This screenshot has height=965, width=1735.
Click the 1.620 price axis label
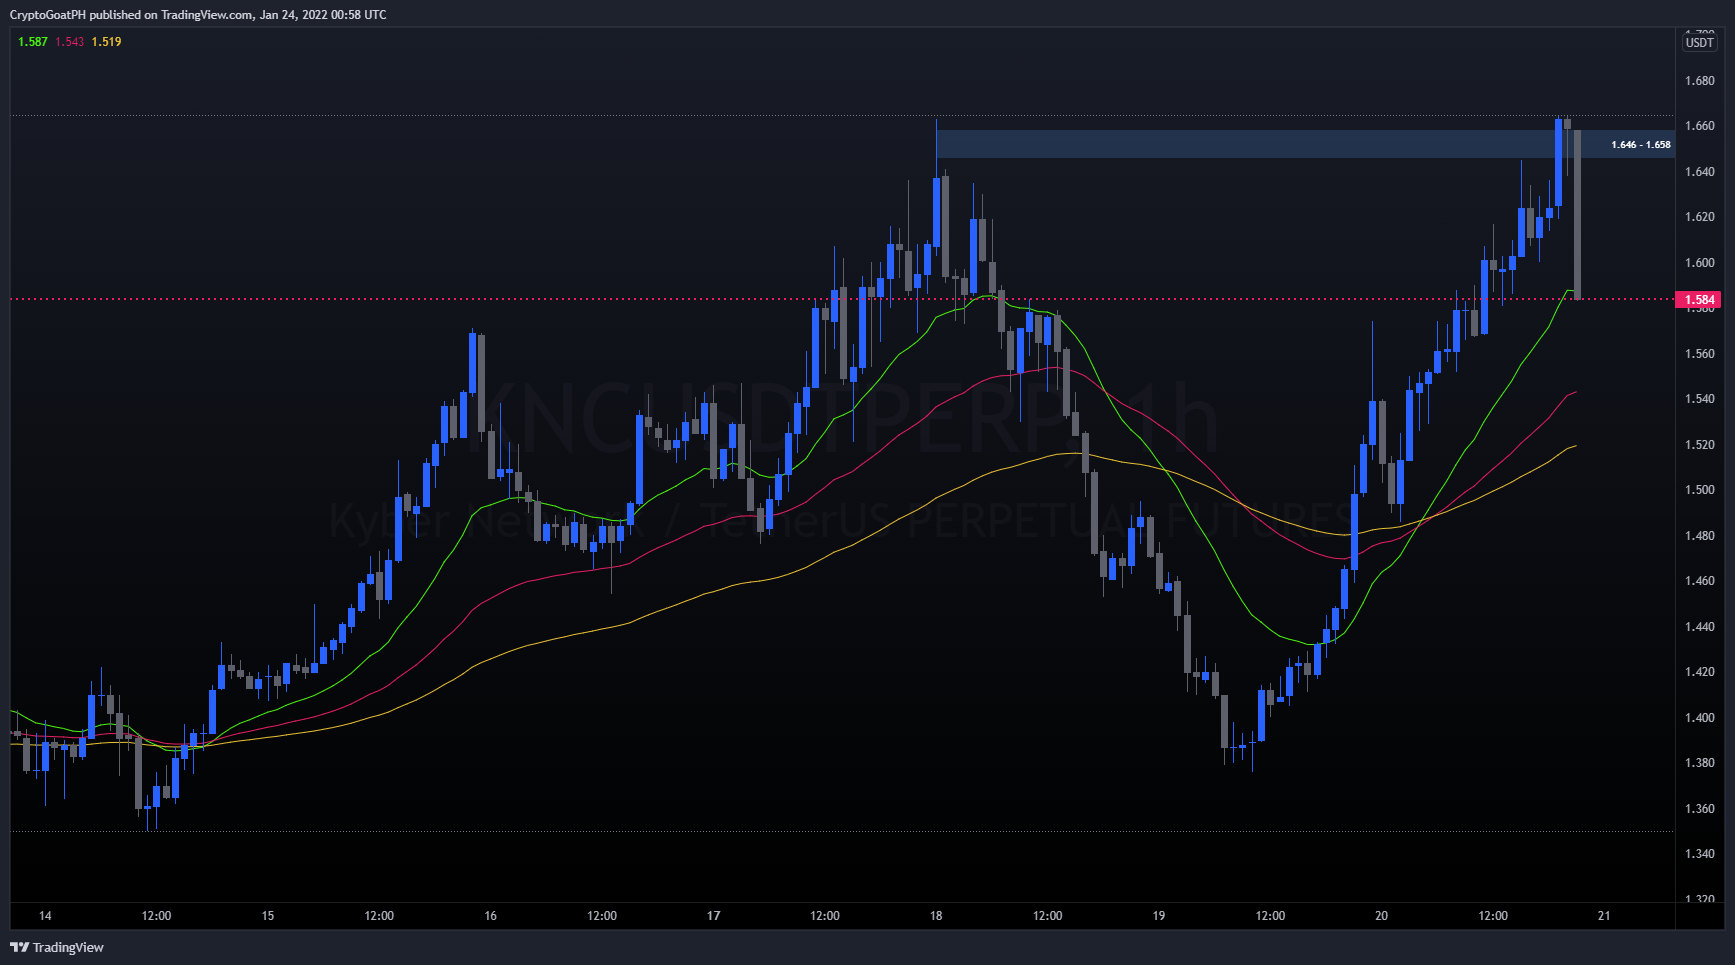(1699, 217)
